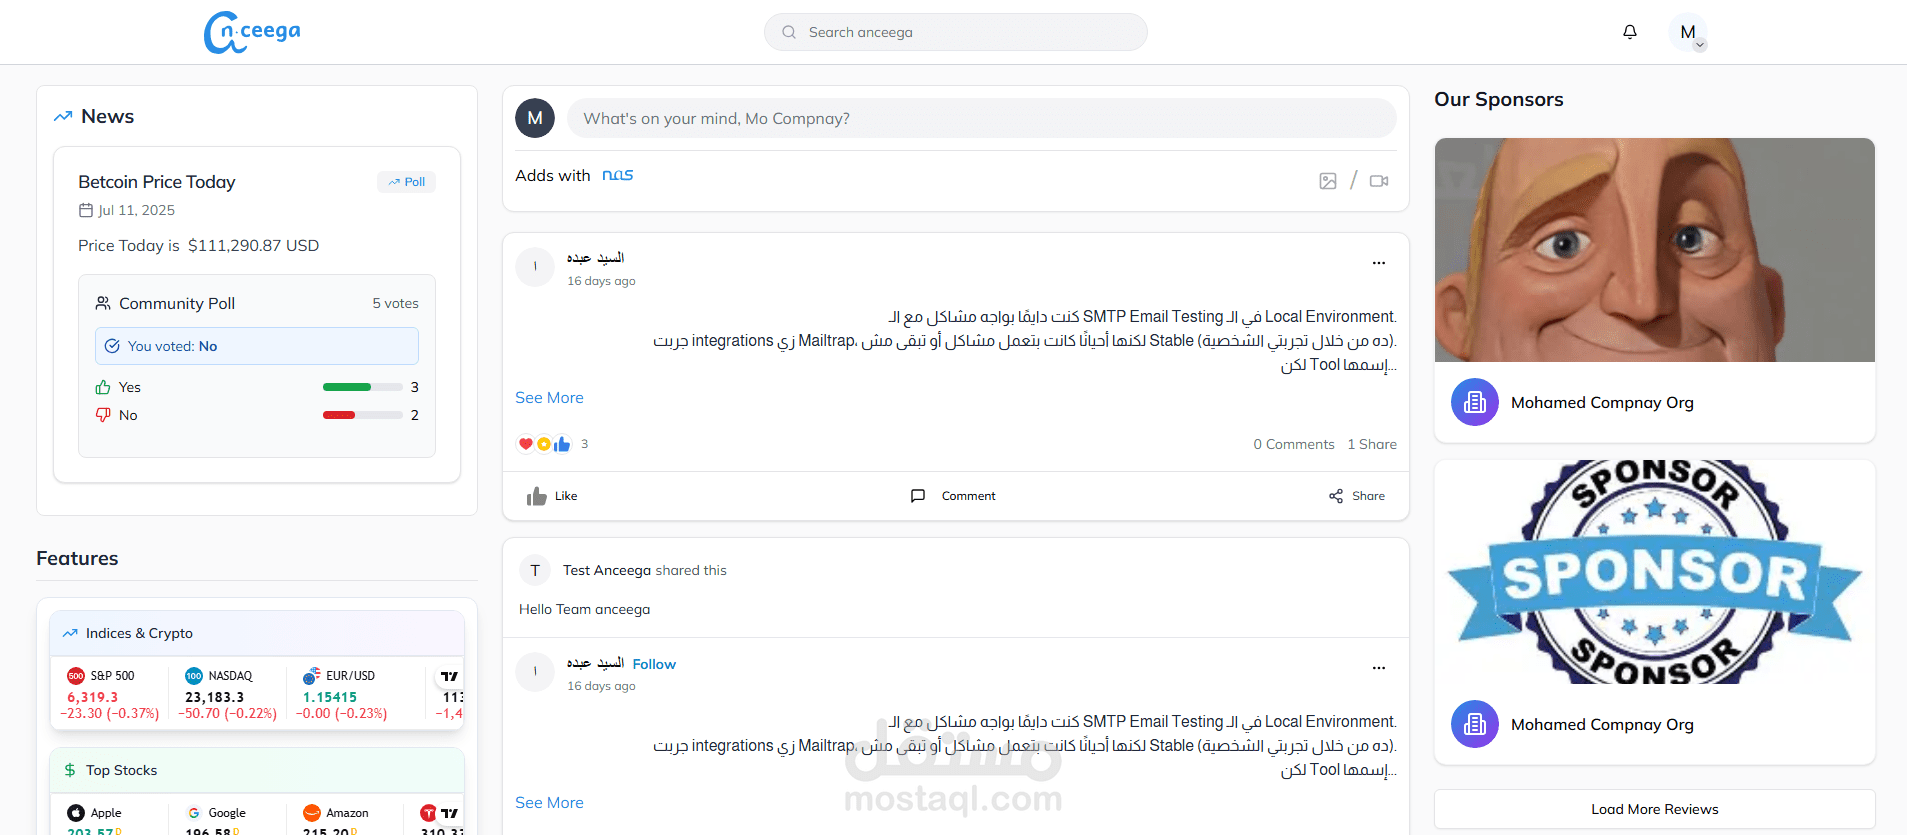1907x835 pixels.
Task: Click Load More Reviews button
Action: point(1654,809)
